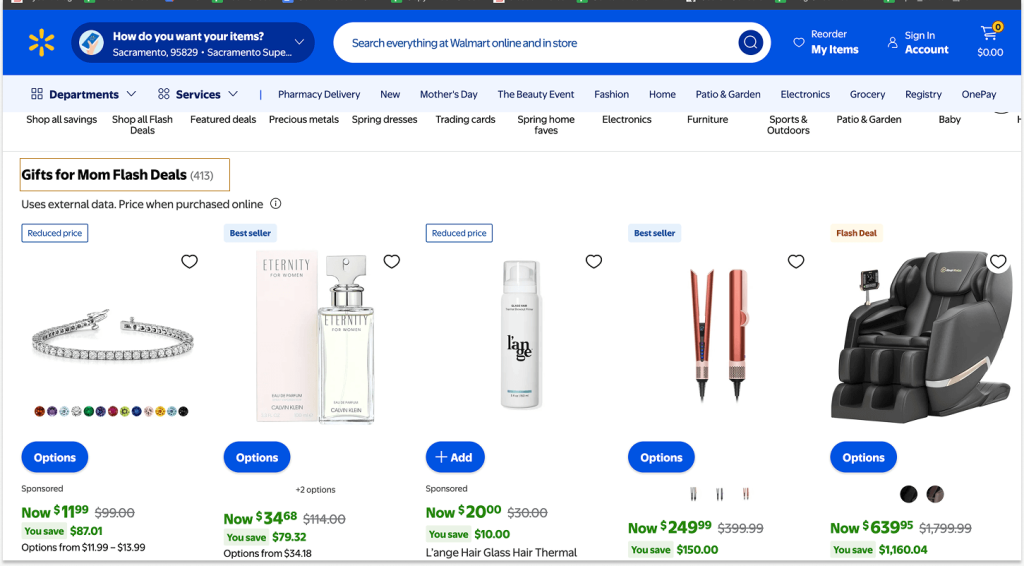The width and height of the screenshot is (1024, 566).
Task: Select the Furniture category link
Action: point(707,119)
